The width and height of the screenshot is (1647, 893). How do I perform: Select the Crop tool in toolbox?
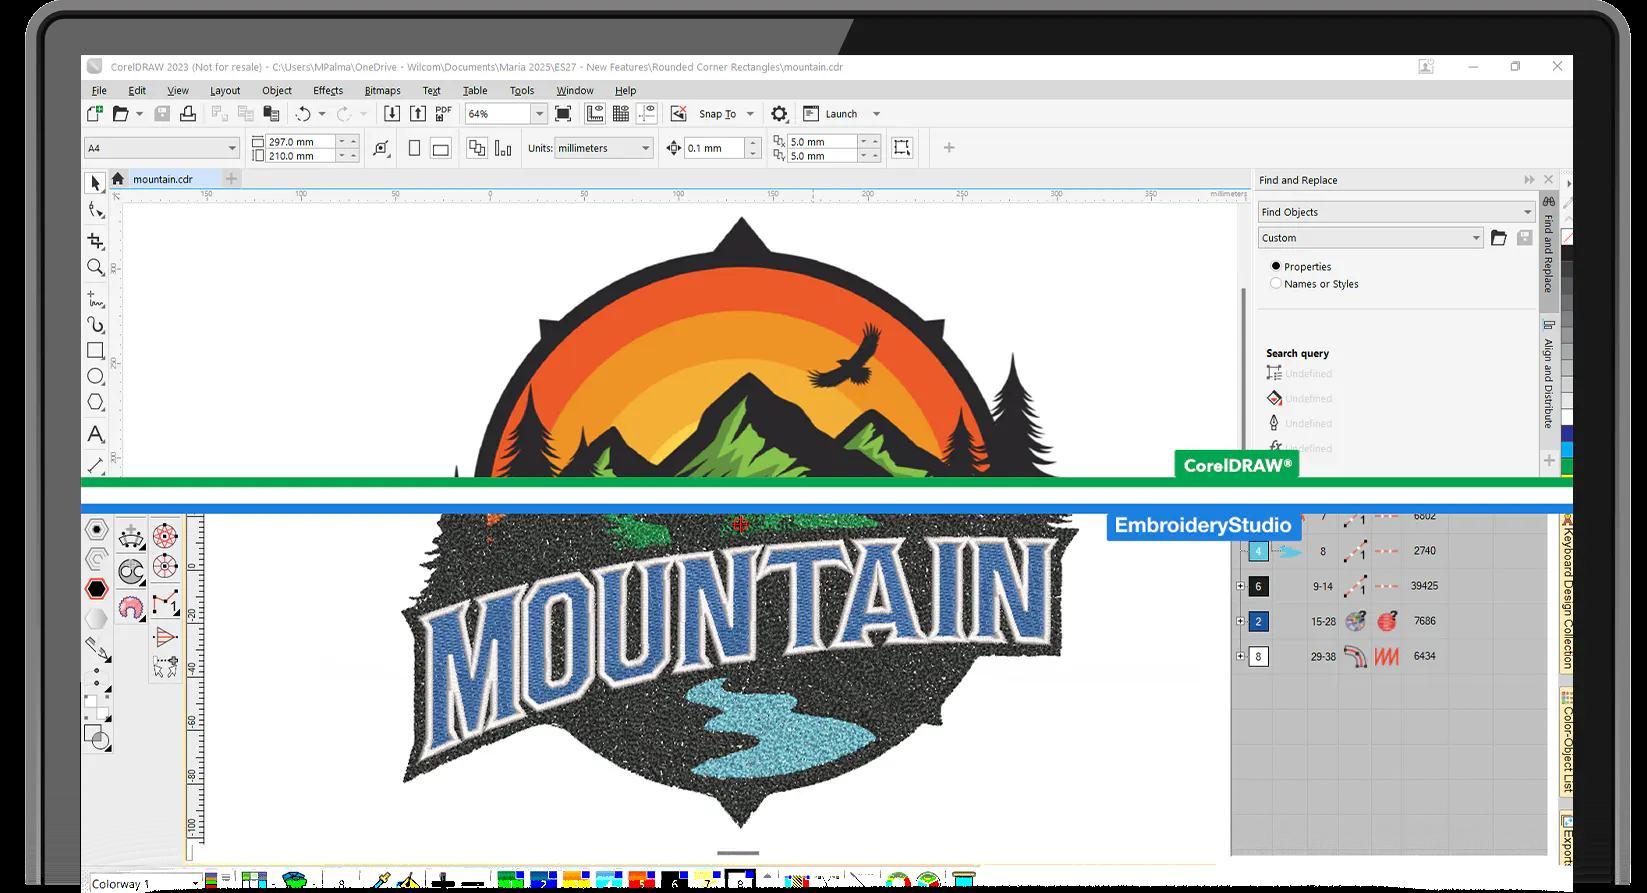coord(95,241)
